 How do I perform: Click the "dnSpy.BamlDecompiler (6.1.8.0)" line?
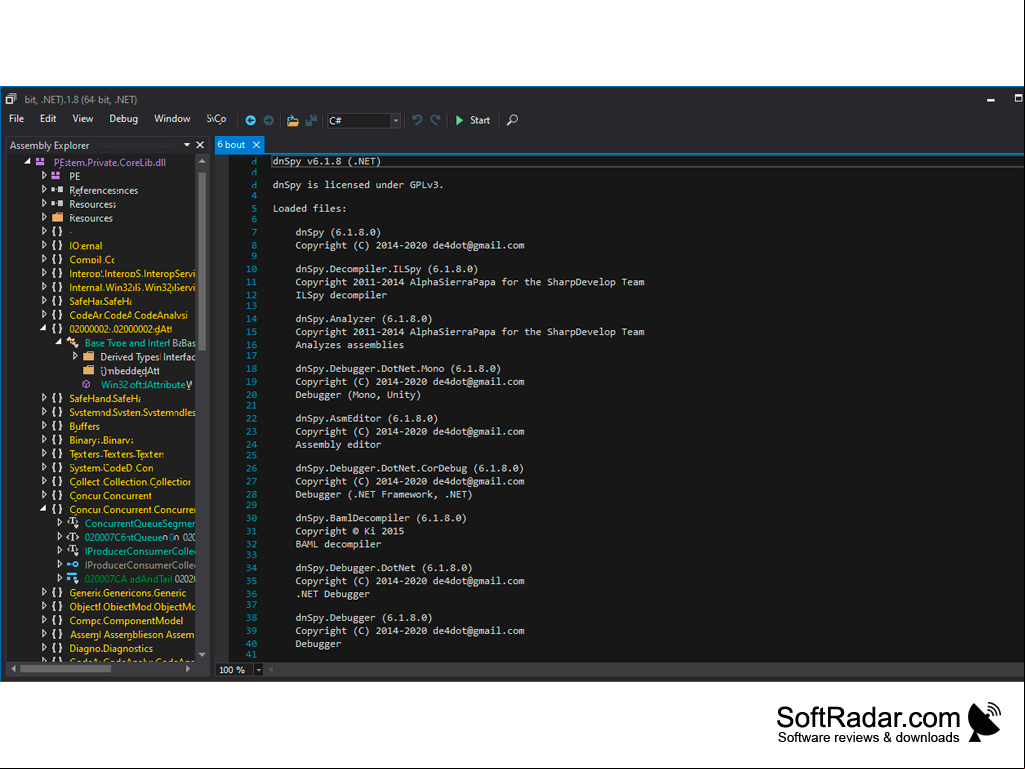click(381, 518)
